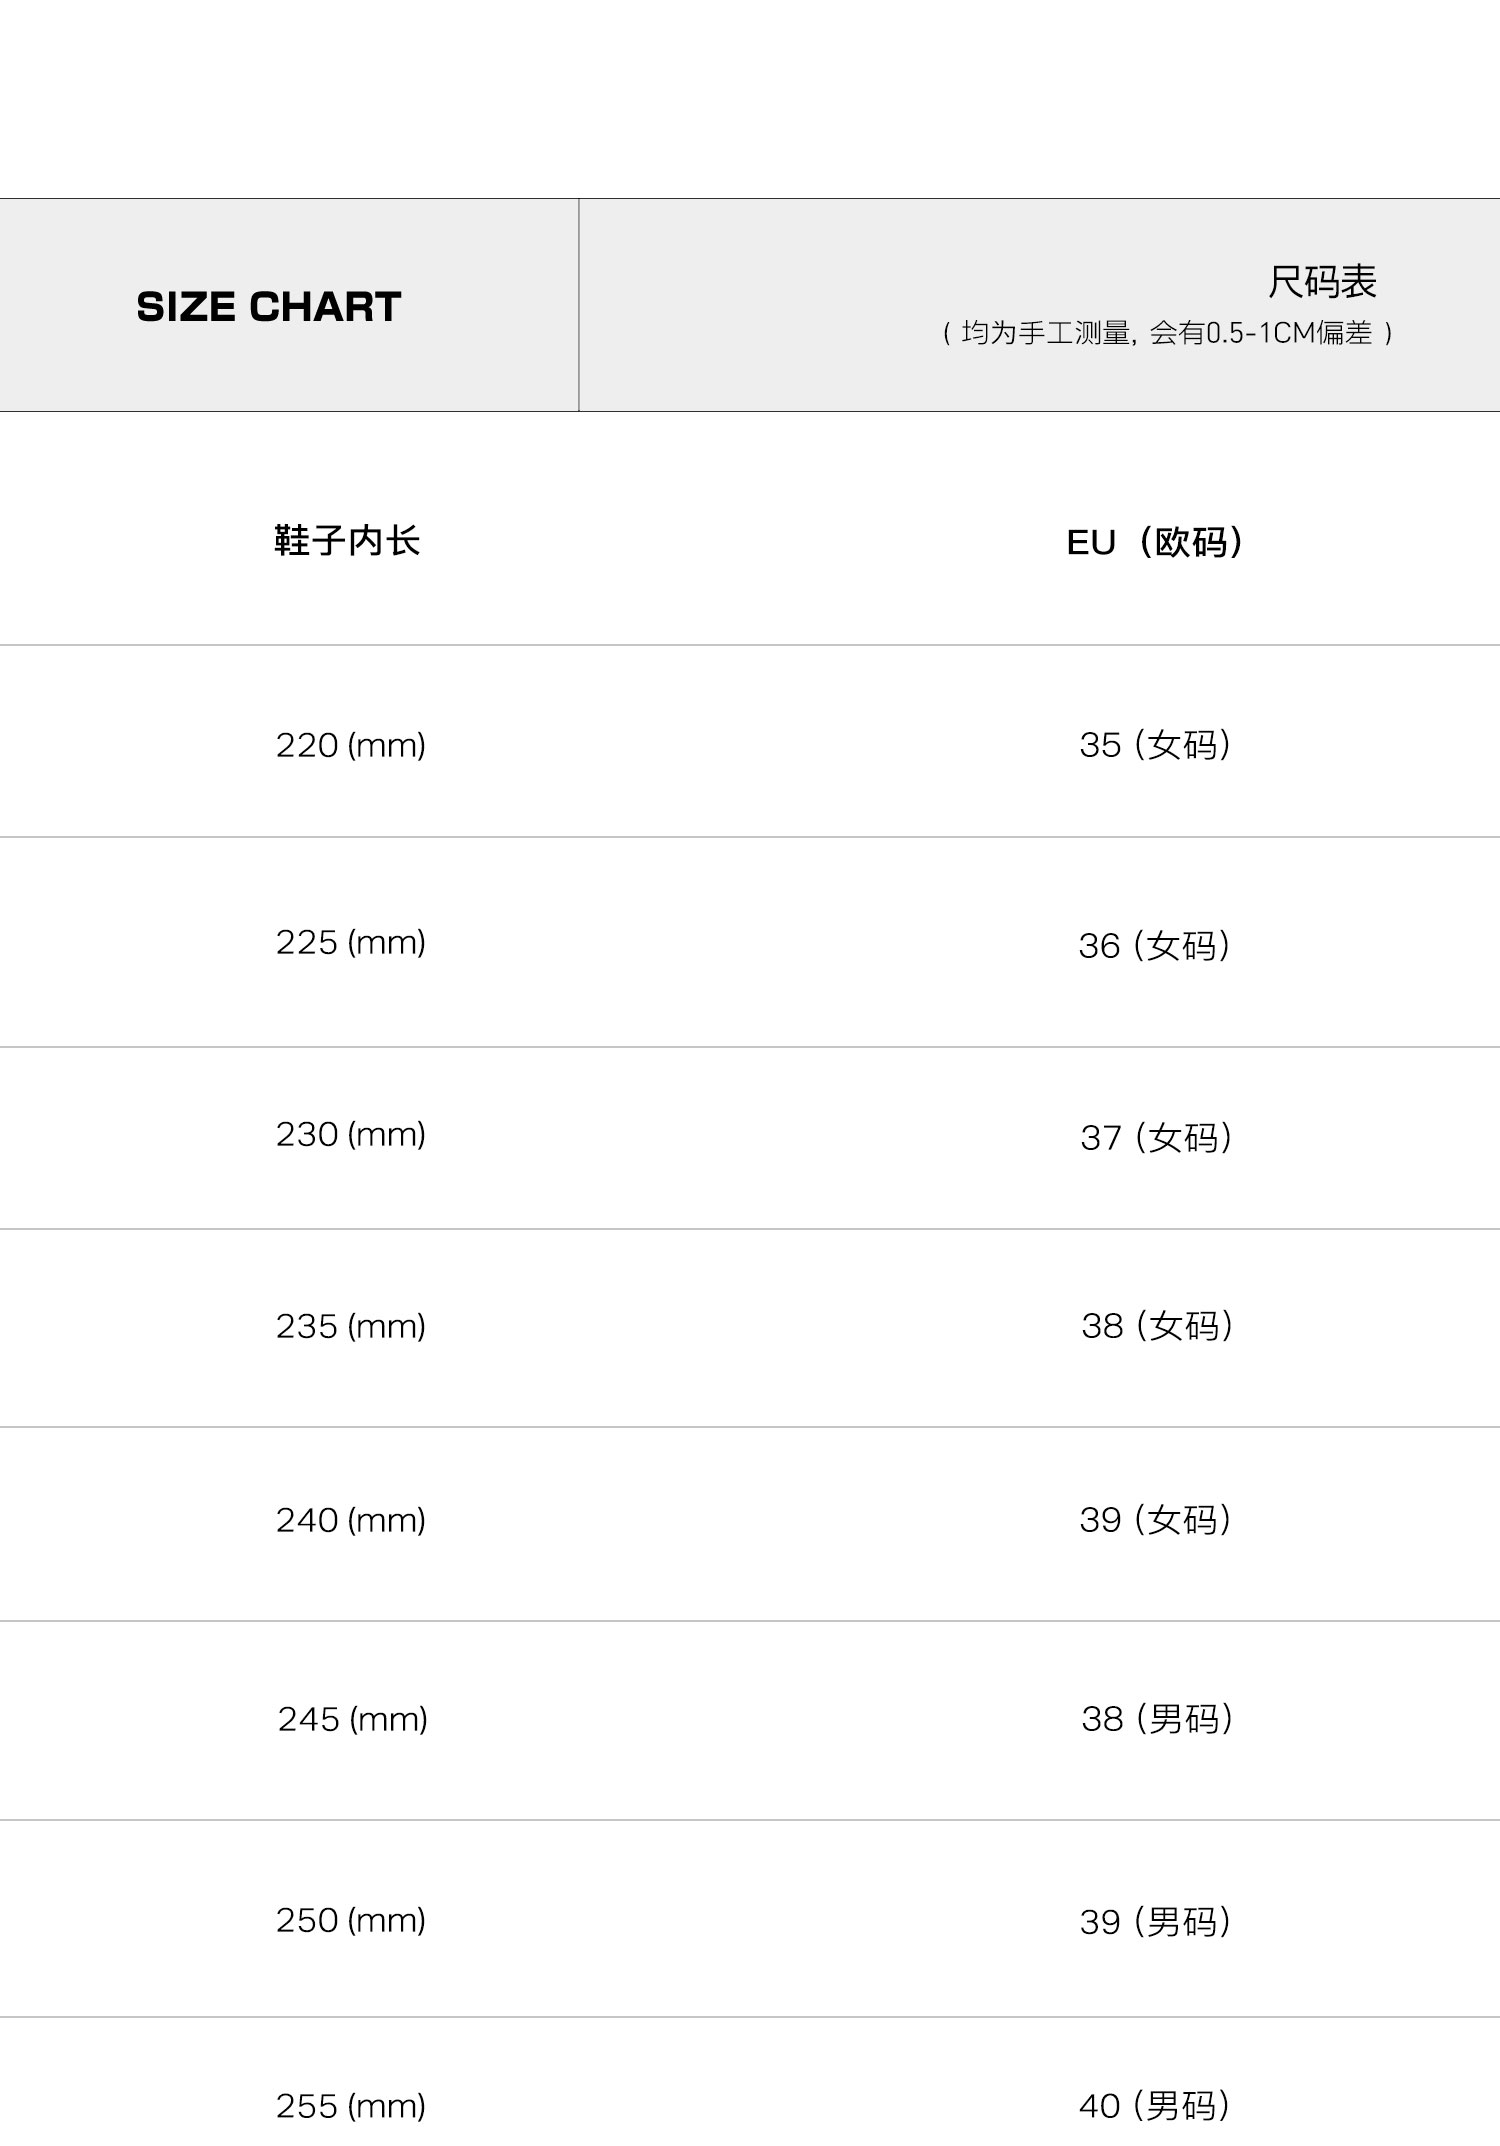
Task: Click the 38 (男码) size cell
Action: click(1157, 1719)
